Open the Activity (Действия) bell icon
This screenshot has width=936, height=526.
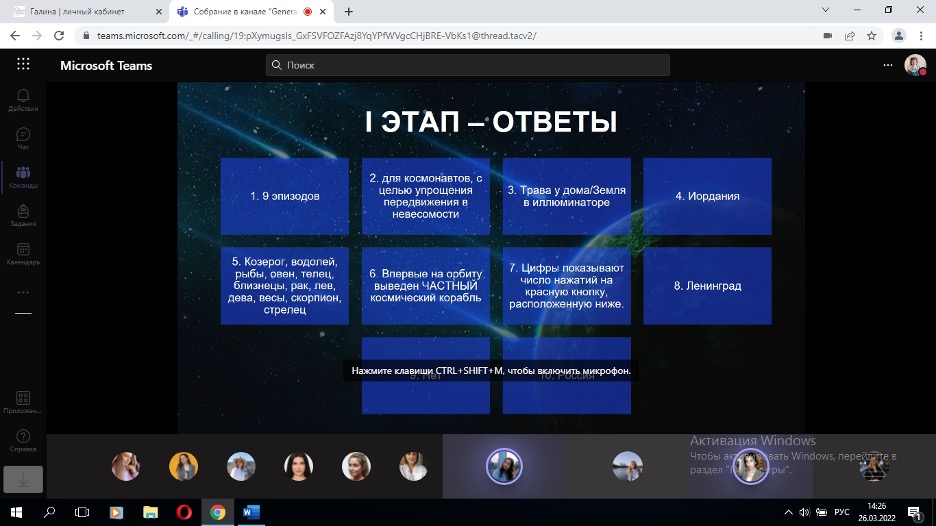point(23,98)
